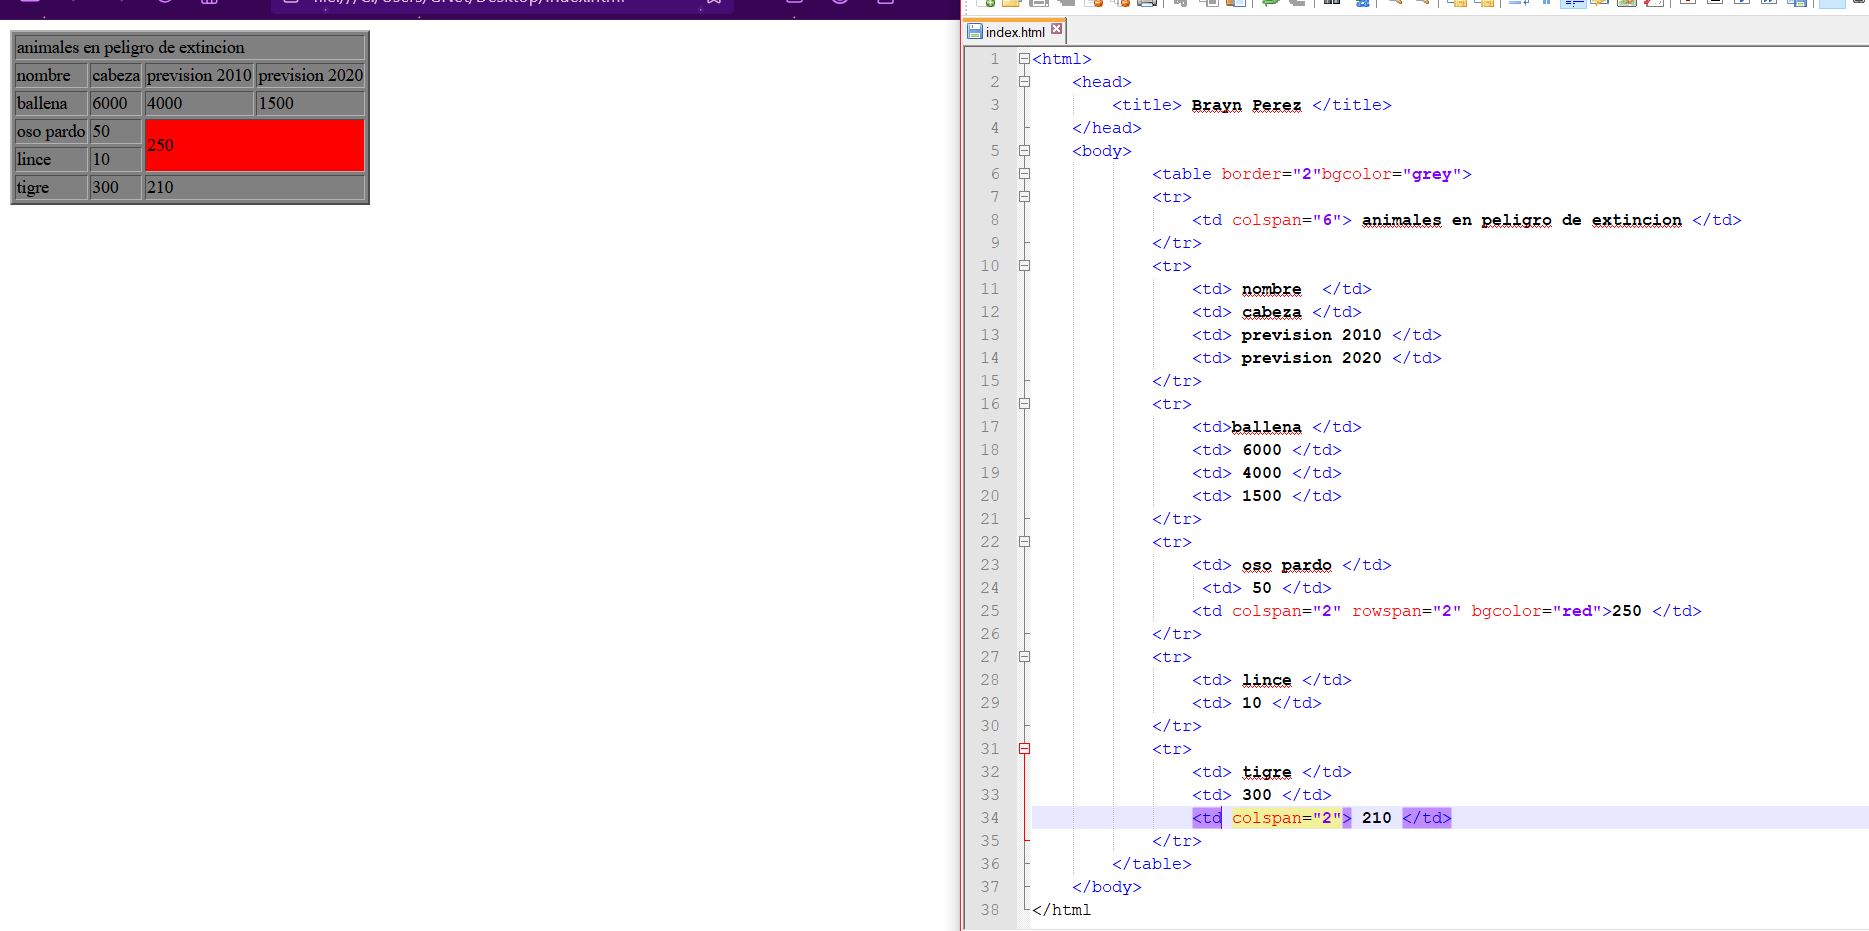Click the green Undo arrow in toolbar
This screenshot has height=931, width=1869.
[x=1271, y=3]
